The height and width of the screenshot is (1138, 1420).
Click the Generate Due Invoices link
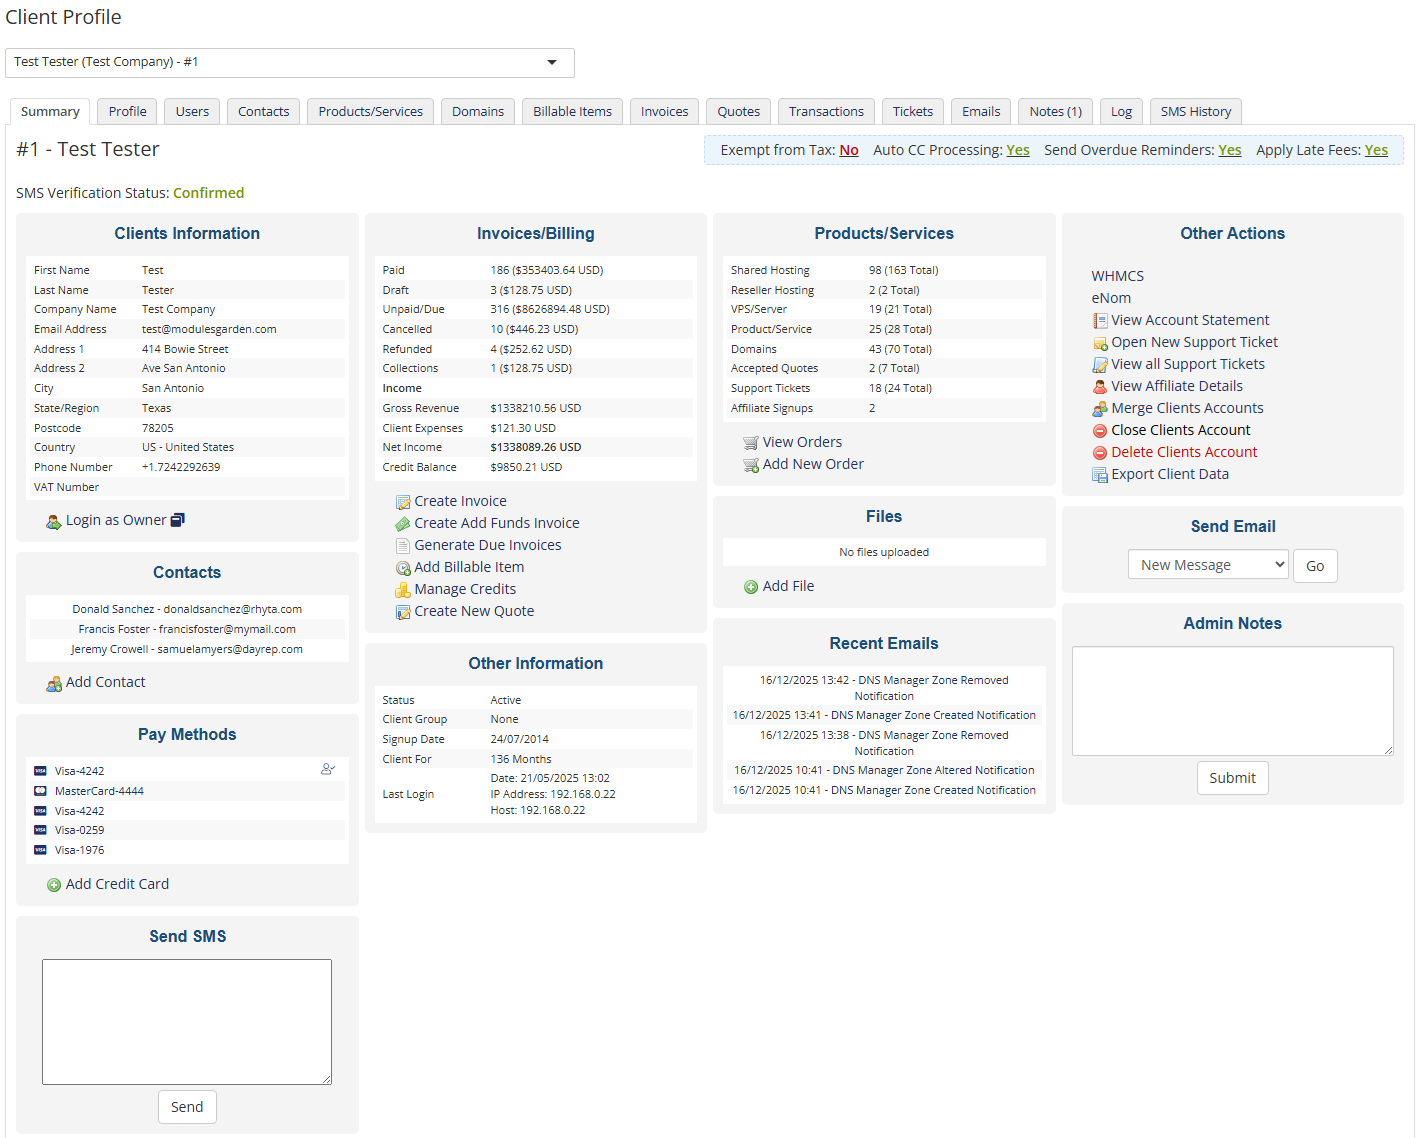(487, 545)
